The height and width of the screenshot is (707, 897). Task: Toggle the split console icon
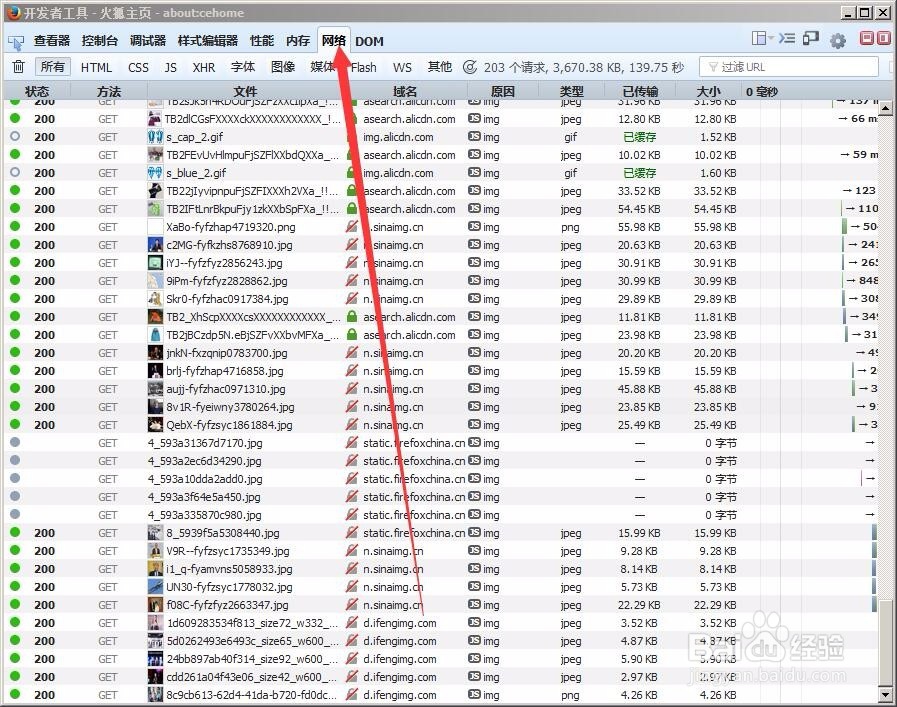[788, 40]
